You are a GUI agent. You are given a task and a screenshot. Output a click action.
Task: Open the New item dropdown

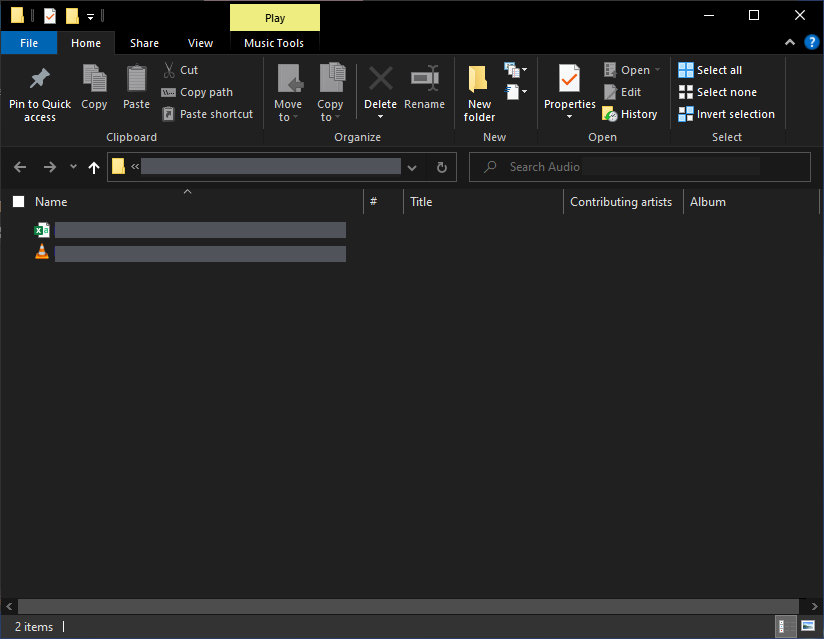pos(516,69)
